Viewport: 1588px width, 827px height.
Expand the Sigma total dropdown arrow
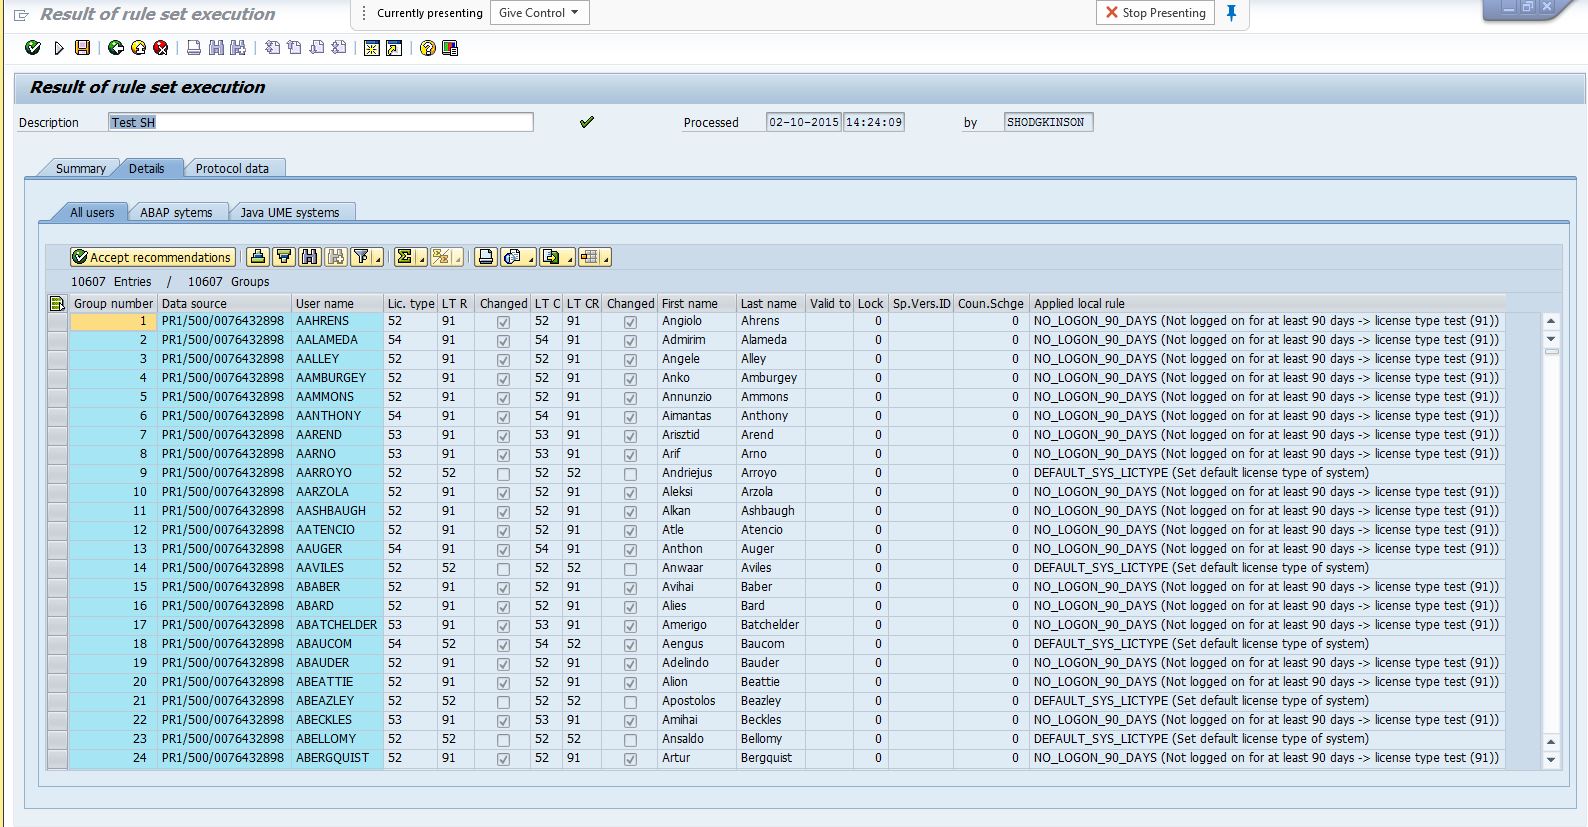pyautogui.click(x=421, y=258)
